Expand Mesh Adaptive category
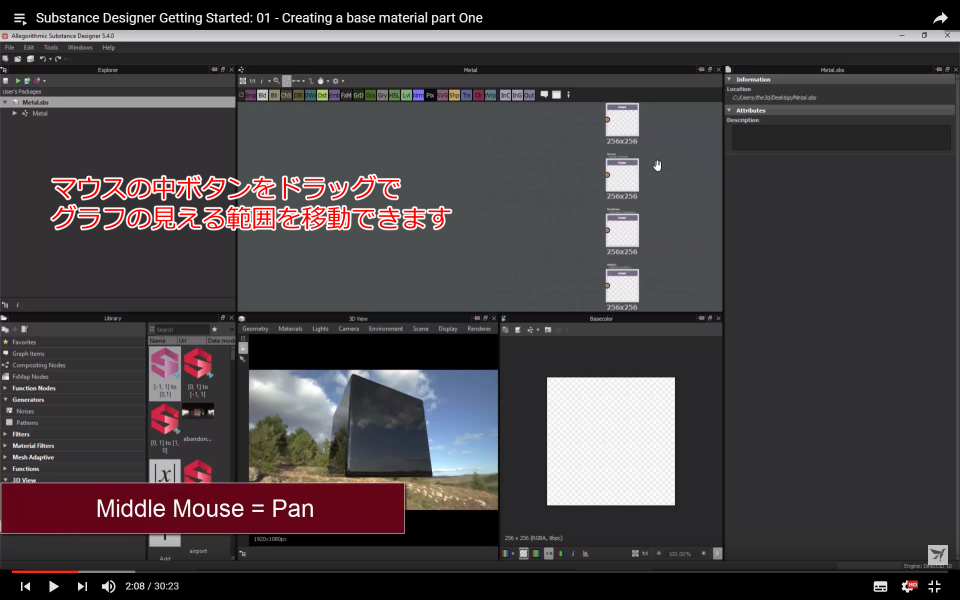 point(6,457)
